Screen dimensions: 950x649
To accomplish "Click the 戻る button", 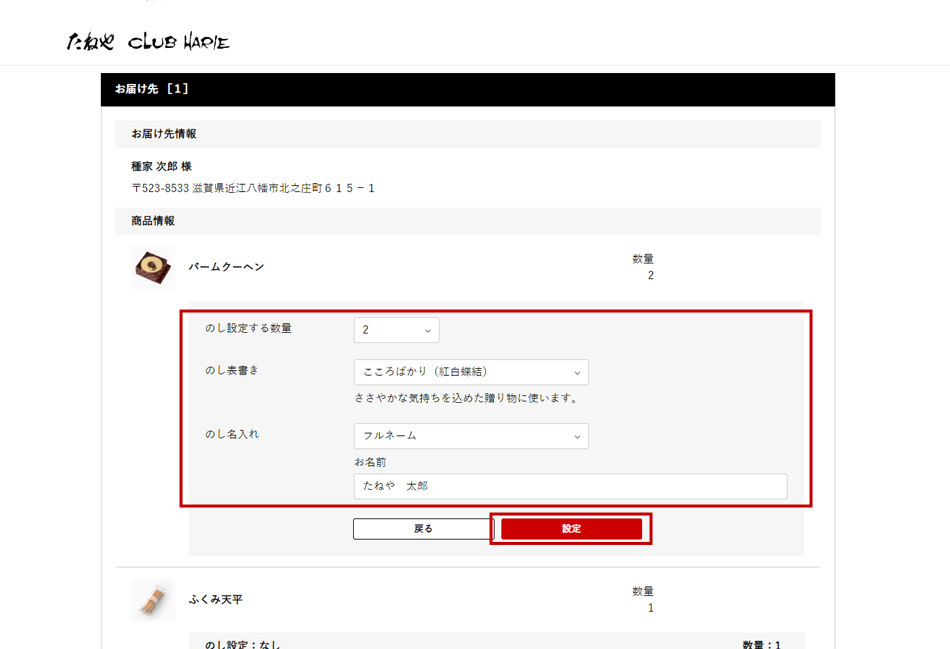I will (423, 528).
